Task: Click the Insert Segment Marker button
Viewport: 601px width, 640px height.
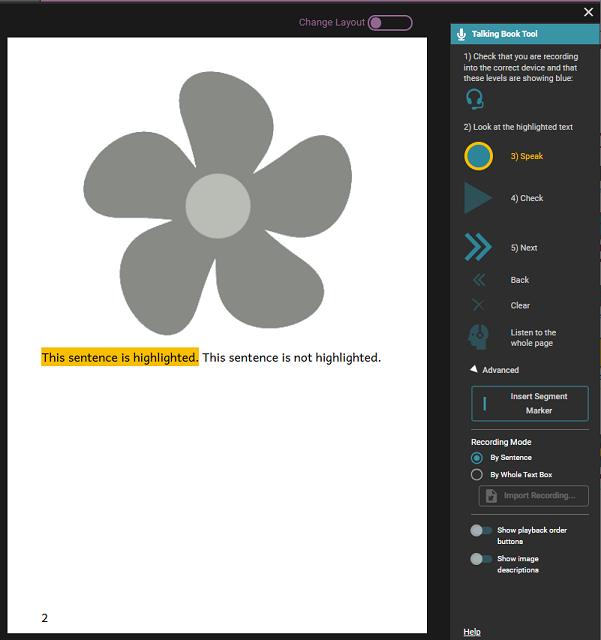Action: pos(530,404)
